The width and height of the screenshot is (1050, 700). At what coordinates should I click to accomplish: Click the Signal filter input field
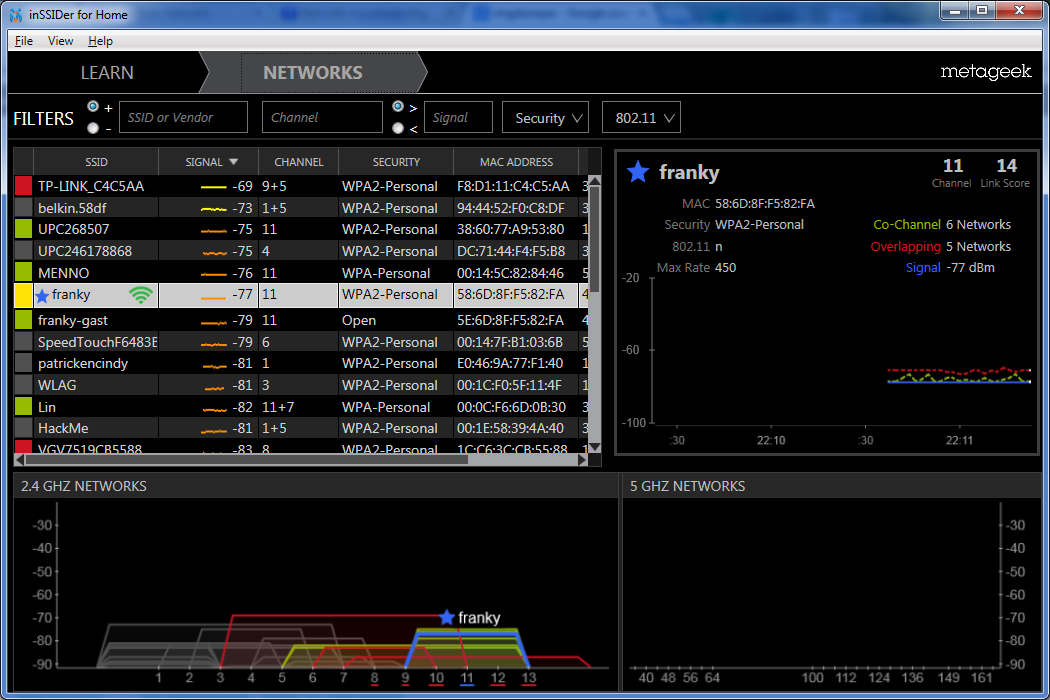click(458, 118)
